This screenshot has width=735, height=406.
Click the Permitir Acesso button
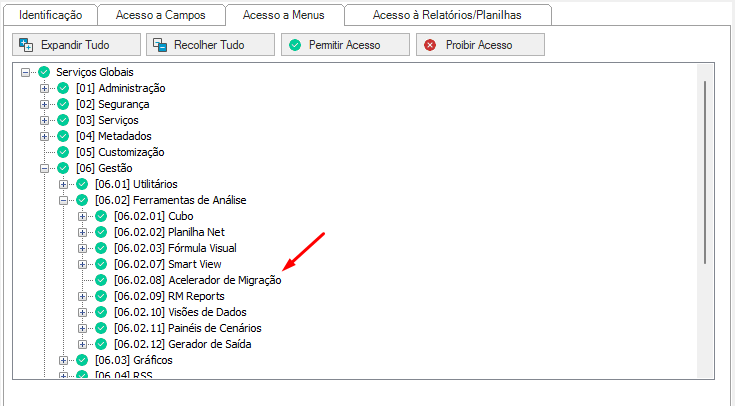(x=345, y=45)
